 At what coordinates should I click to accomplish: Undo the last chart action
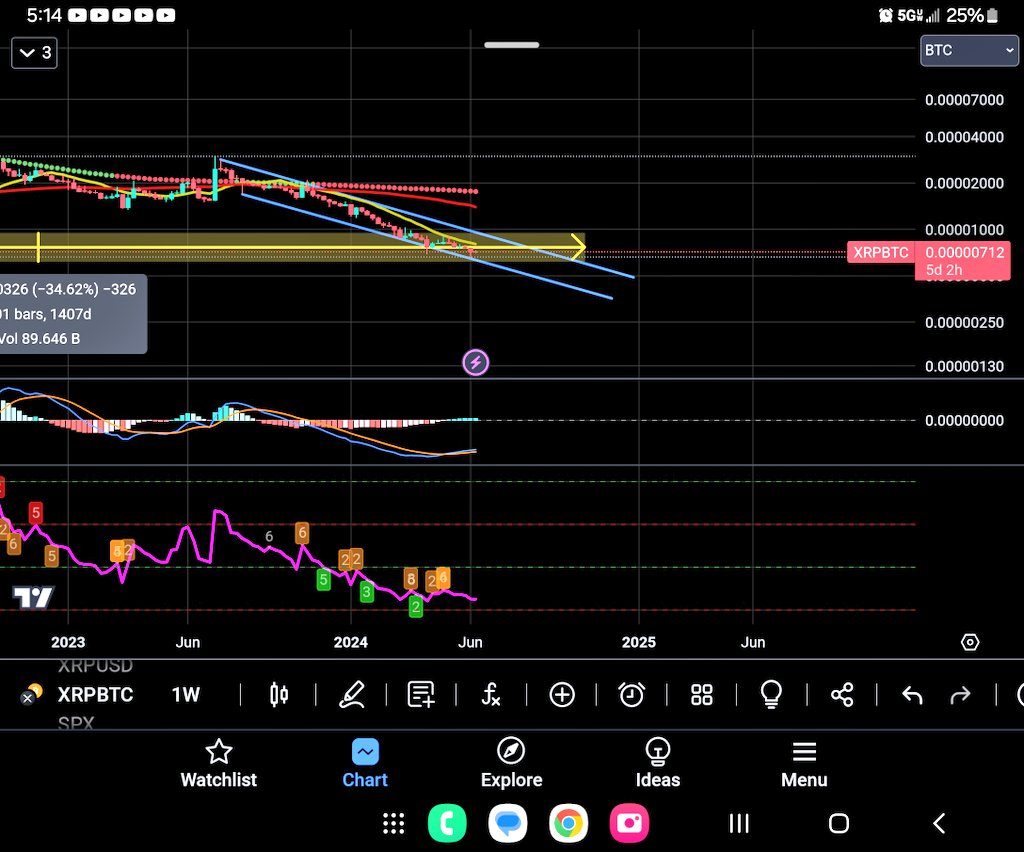(912, 695)
